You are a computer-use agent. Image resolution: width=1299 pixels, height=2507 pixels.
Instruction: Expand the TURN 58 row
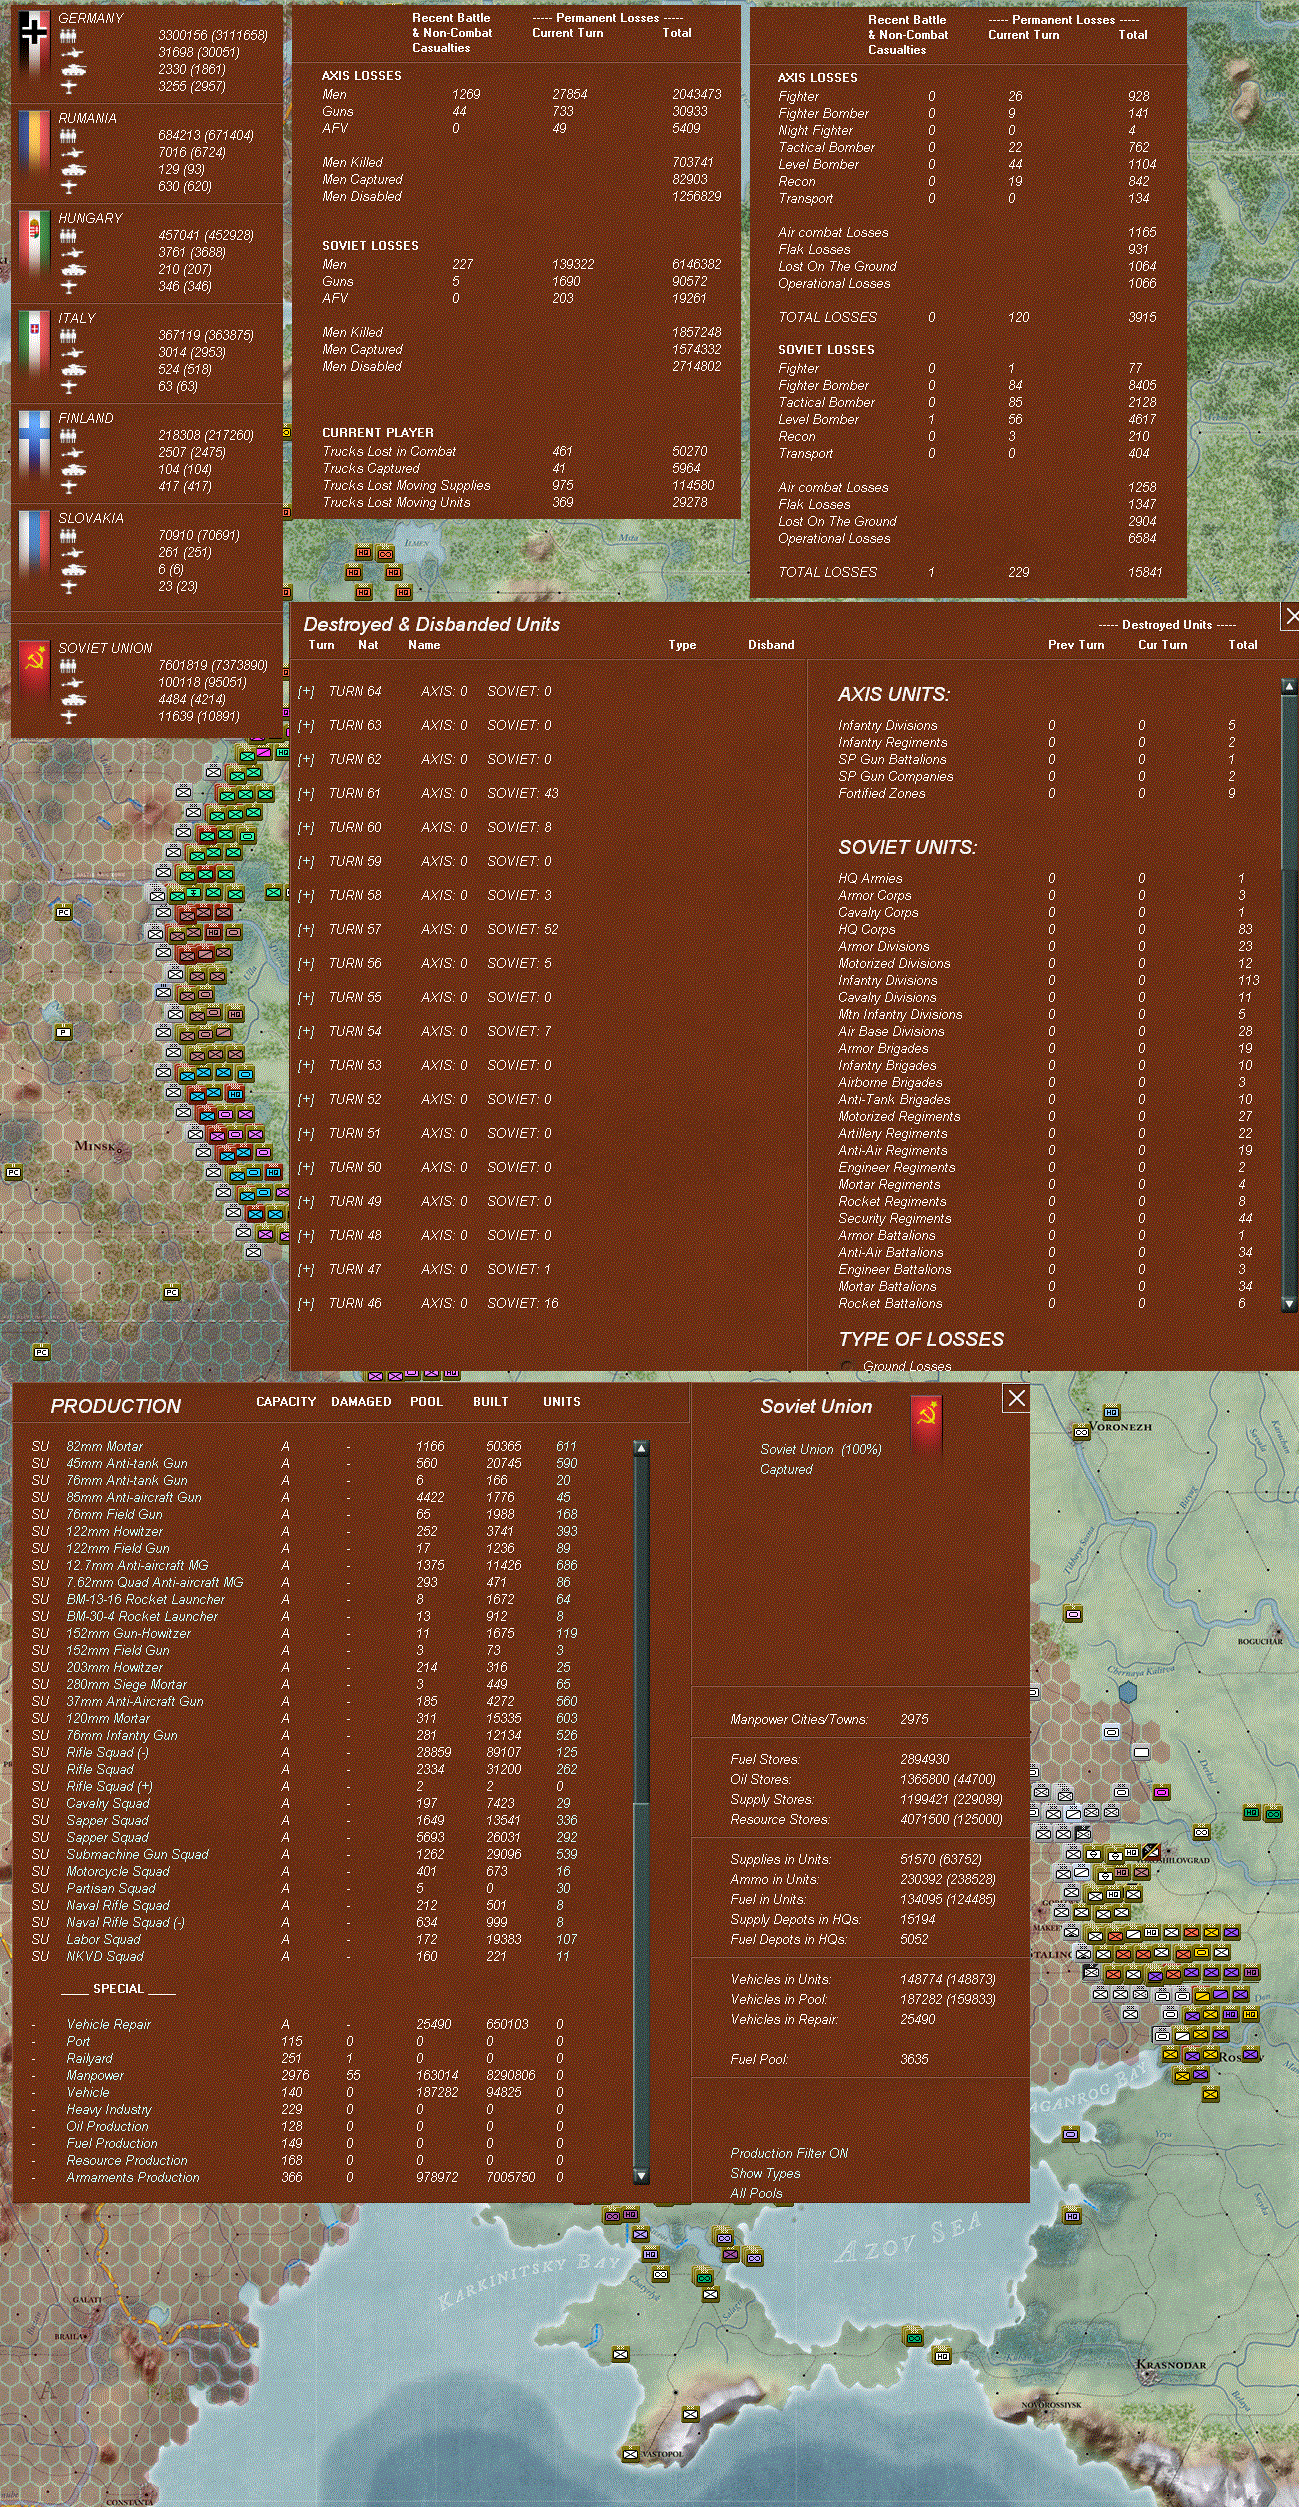click(306, 896)
